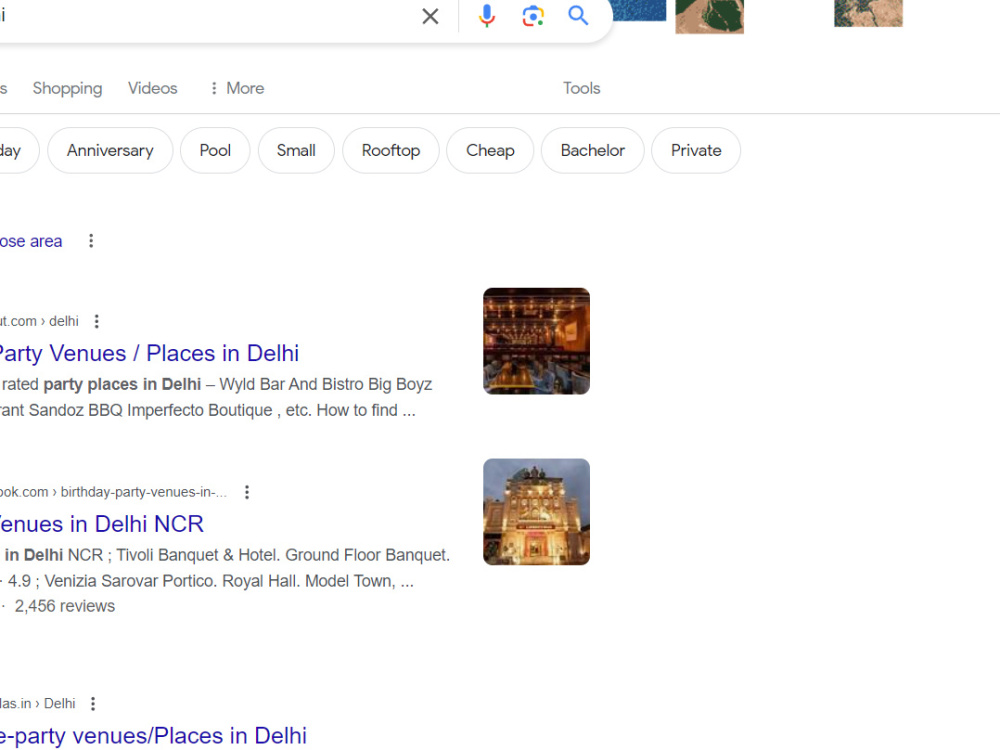Image resolution: width=1000 pixels, height=750 pixels.
Task: Select the Small filter chip
Action: pyautogui.click(x=296, y=151)
